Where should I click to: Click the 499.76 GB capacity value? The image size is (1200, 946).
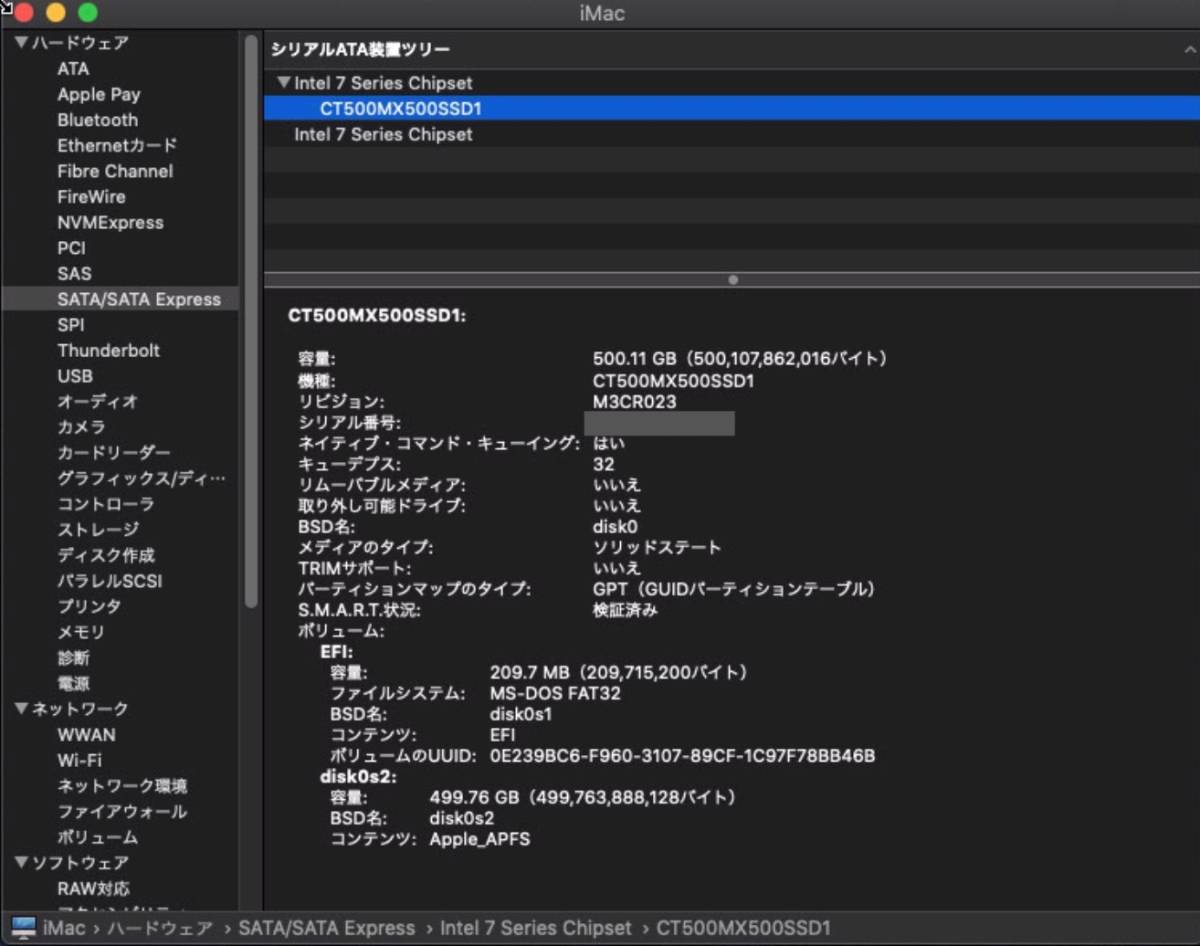pos(583,797)
